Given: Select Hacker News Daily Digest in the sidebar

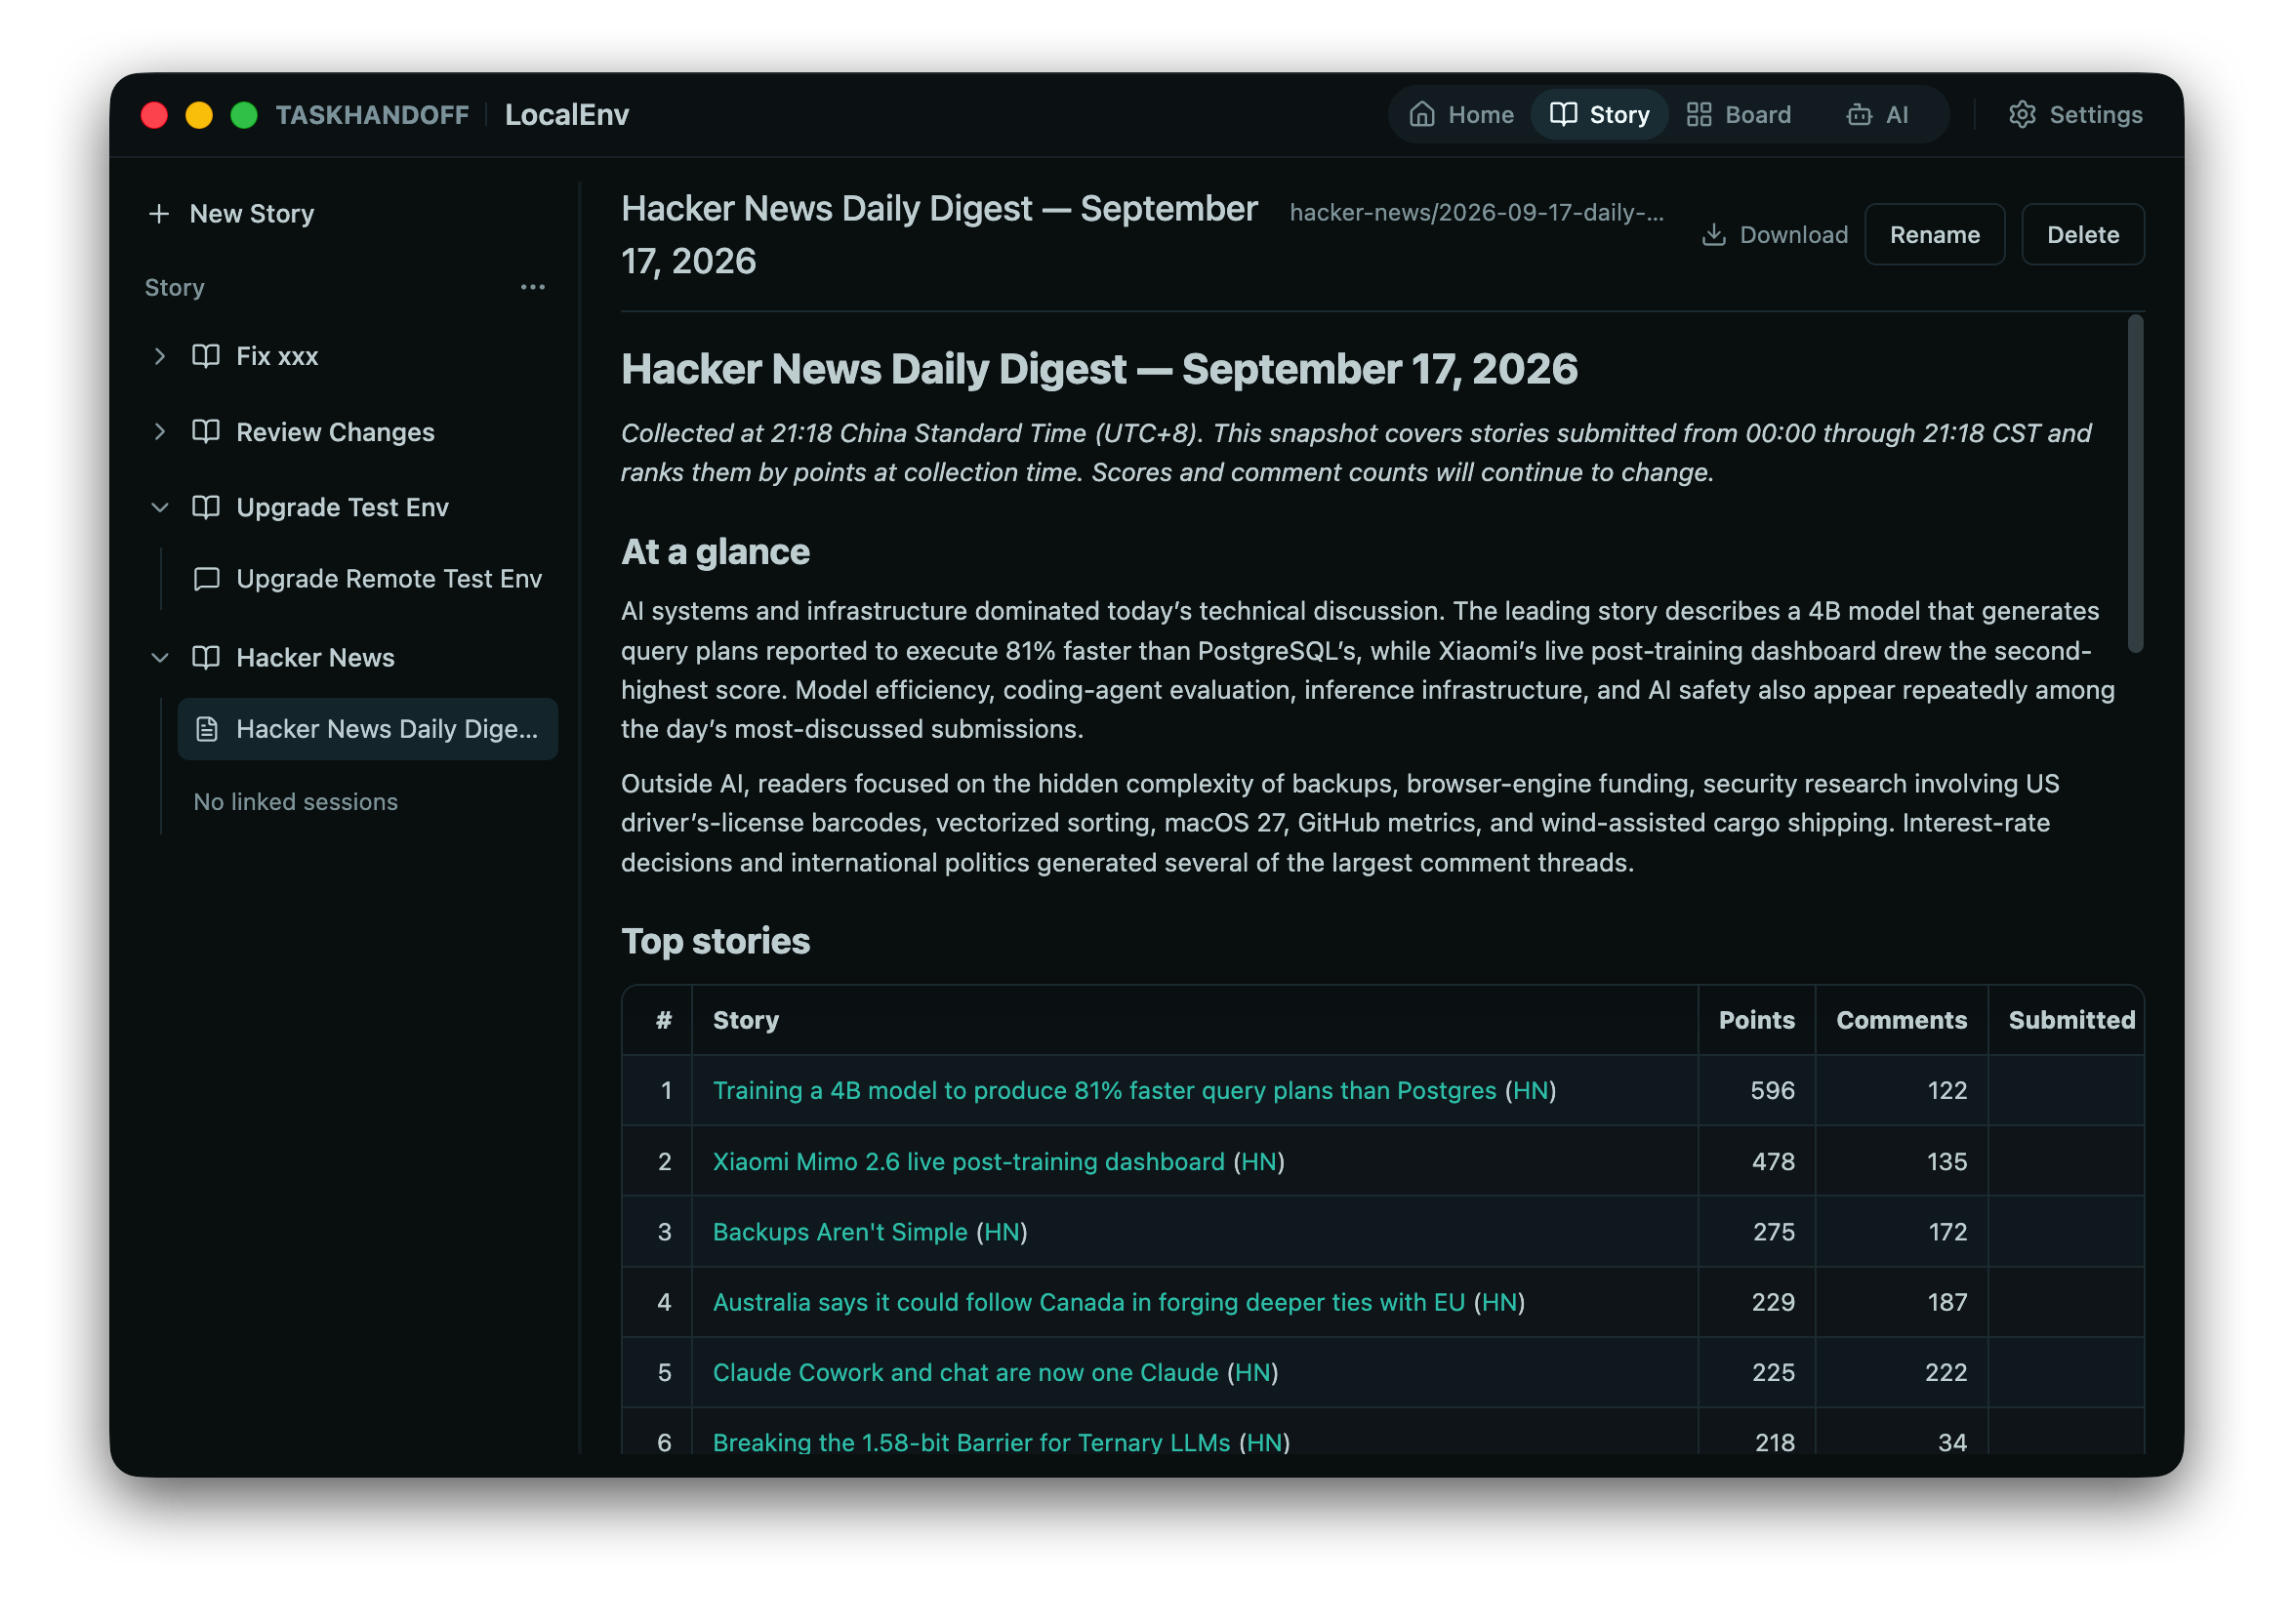Looking at the screenshot, I should (367, 729).
